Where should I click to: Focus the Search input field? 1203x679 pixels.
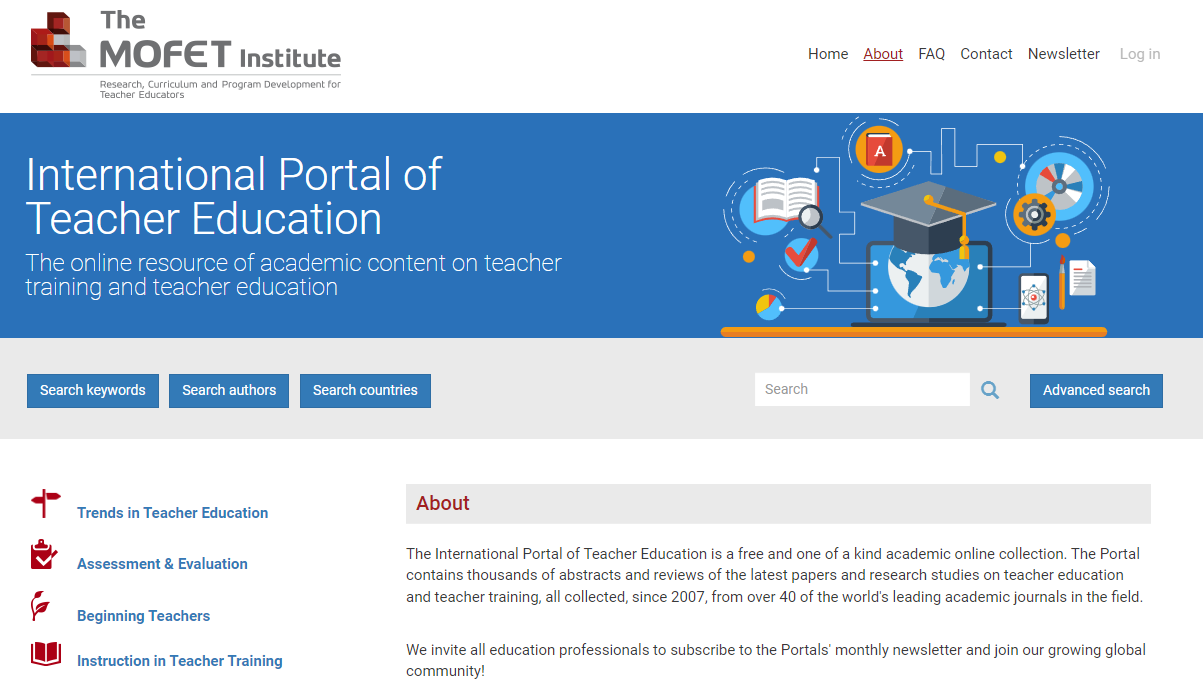point(862,389)
